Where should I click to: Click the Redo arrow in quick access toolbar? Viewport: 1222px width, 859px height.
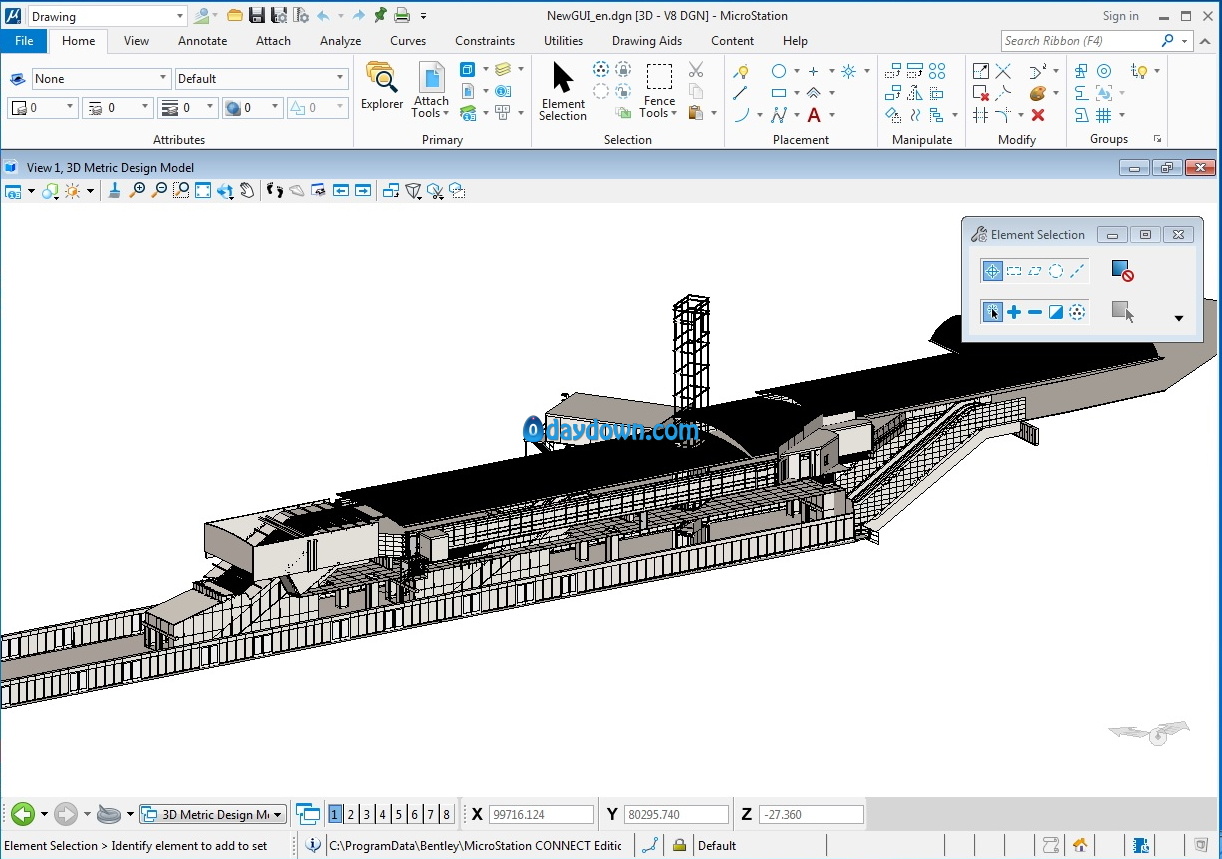357,16
